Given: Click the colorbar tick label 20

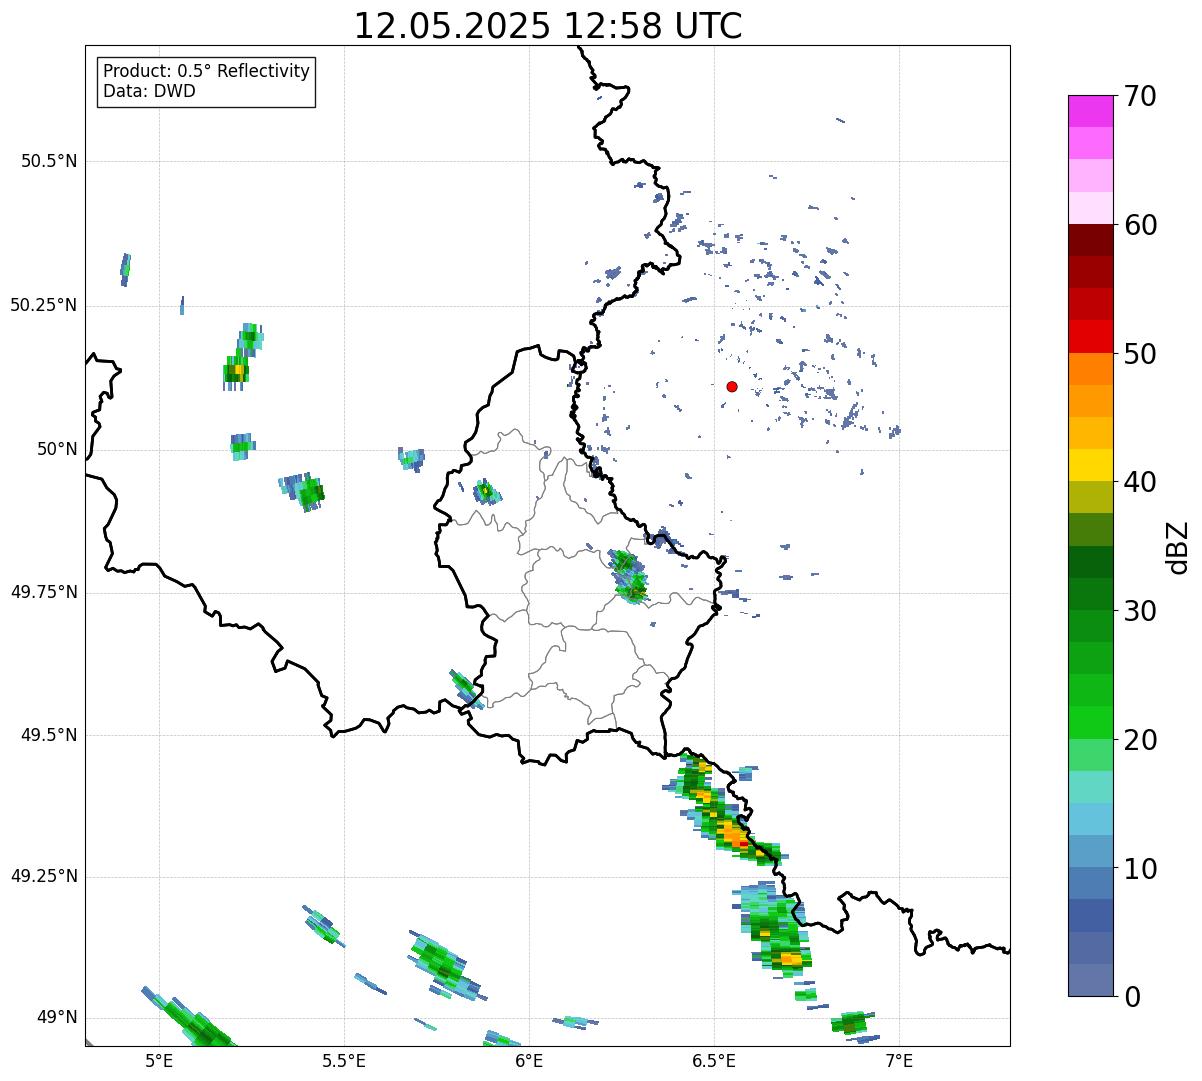Looking at the screenshot, I should pos(1140,740).
